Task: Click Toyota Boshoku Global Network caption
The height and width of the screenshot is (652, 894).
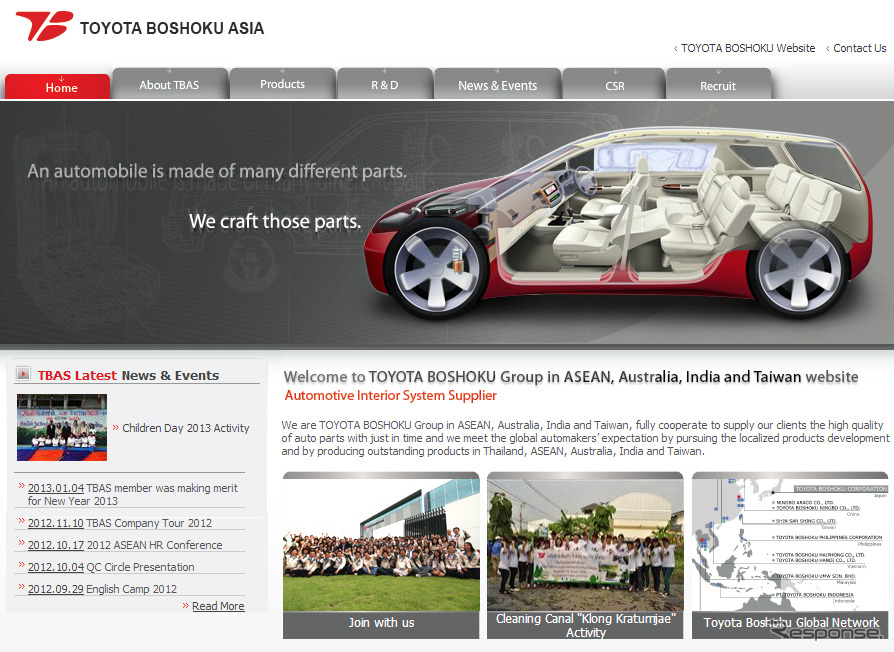Action: coord(790,624)
